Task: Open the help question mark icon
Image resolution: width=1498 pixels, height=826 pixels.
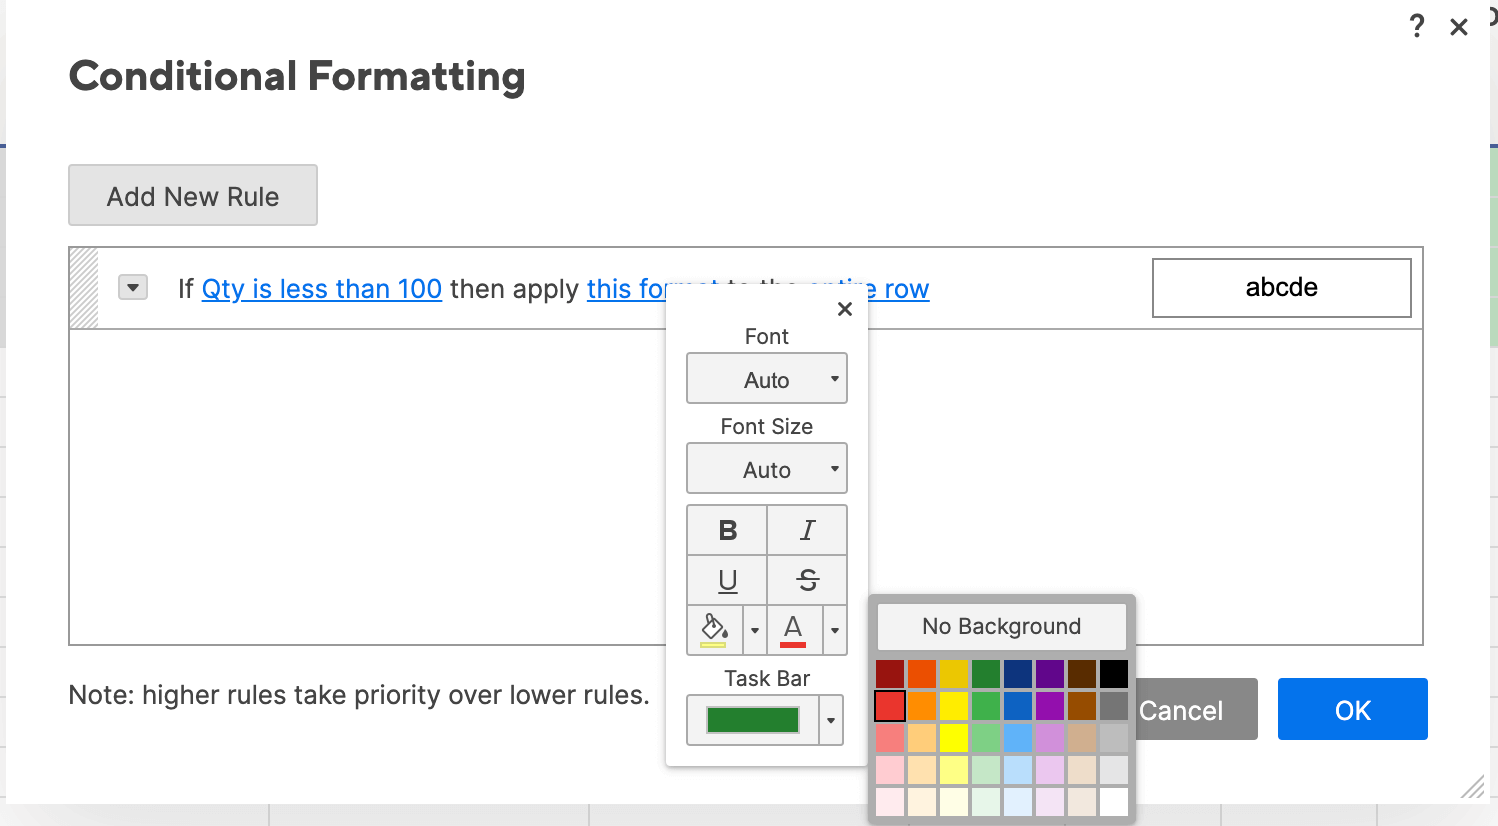Action: [x=1416, y=26]
